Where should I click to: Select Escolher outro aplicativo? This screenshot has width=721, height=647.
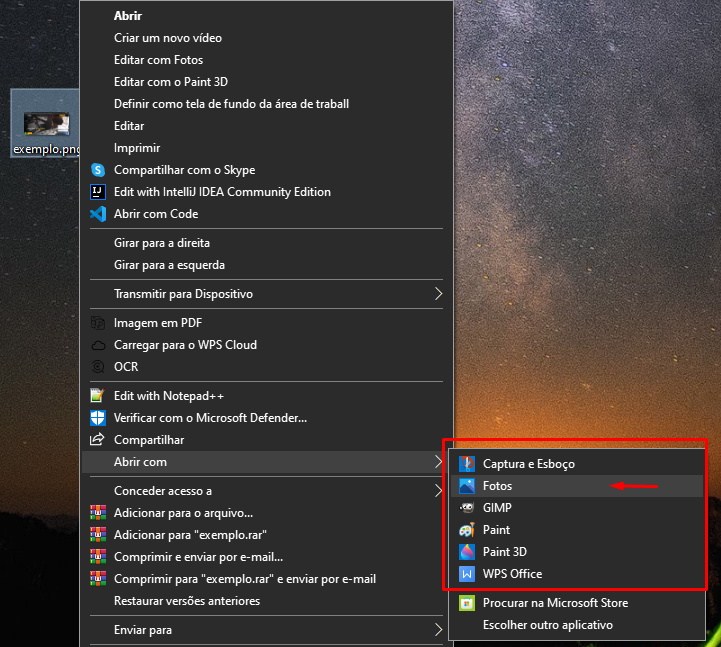click(577, 625)
